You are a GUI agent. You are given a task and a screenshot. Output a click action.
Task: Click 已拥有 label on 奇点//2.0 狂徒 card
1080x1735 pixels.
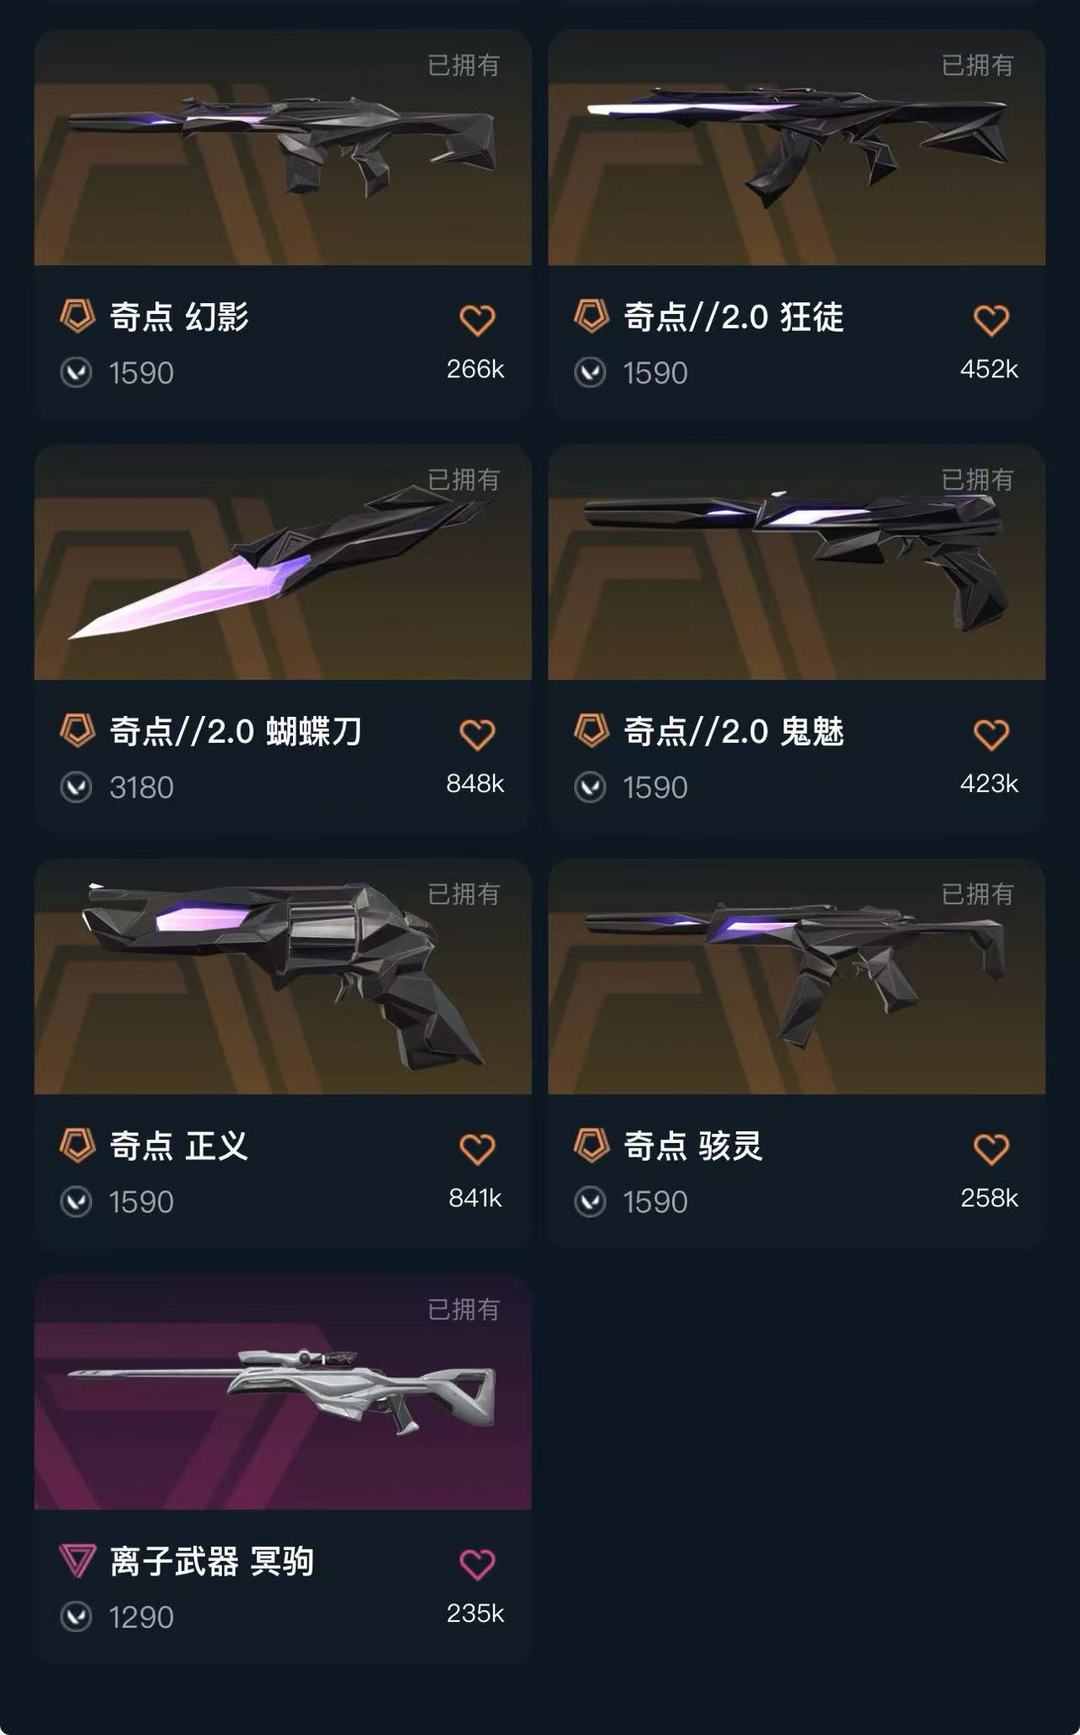coord(978,65)
